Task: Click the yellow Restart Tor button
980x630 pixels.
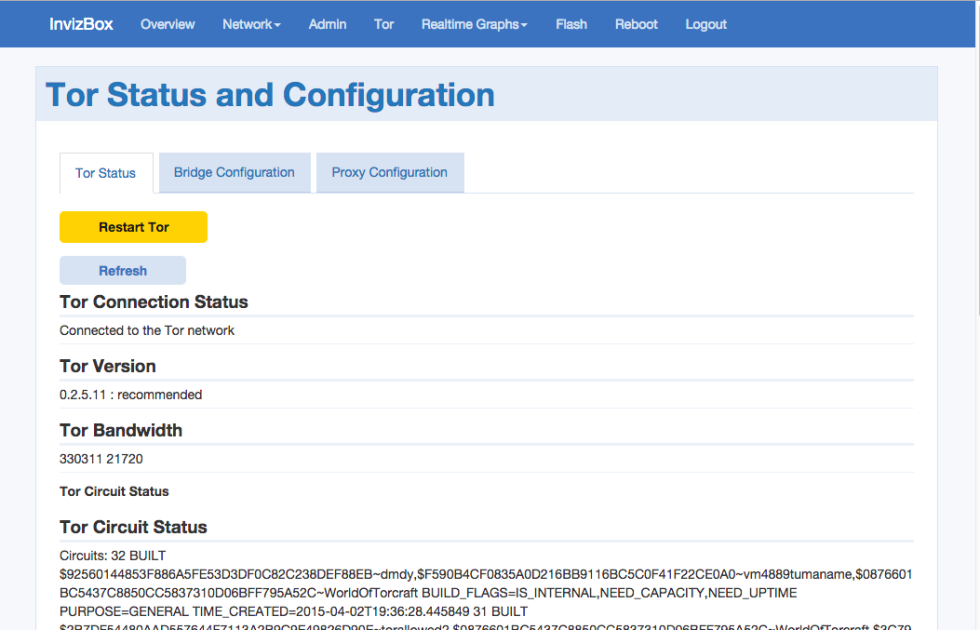Action: point(133,227)
